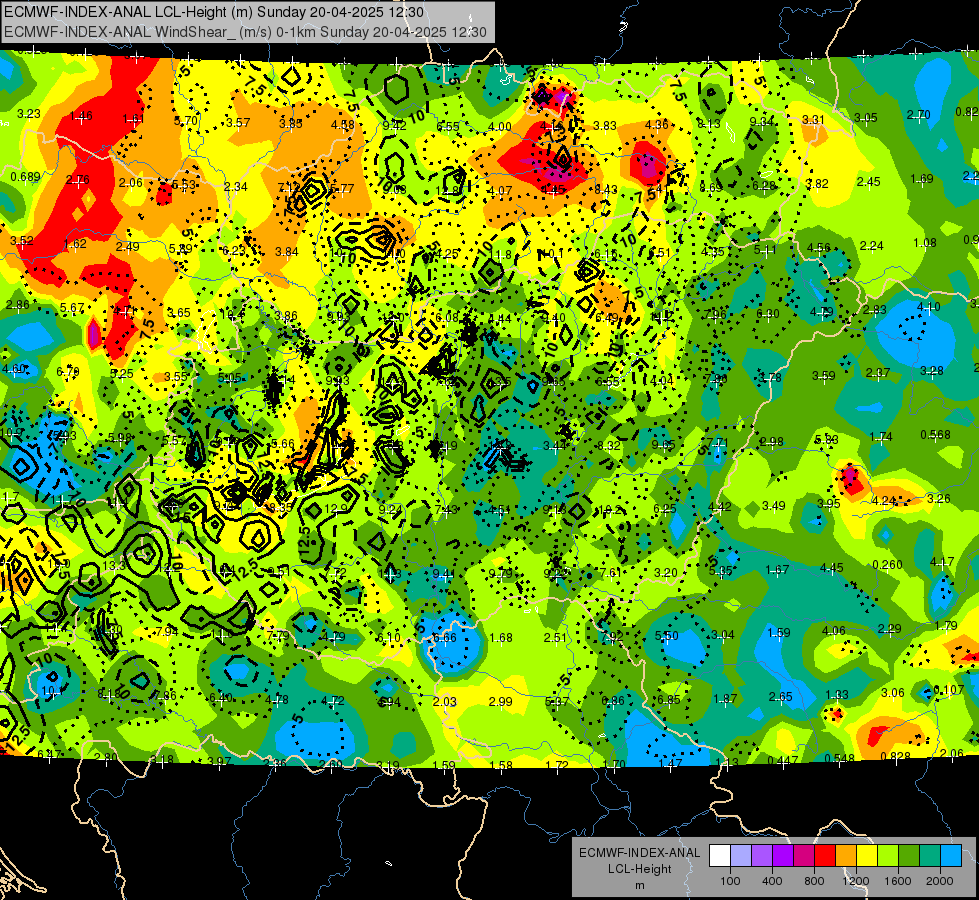Pick the yellow legend swatch after 1200
Image resolution: width=979 pixels, height=900 pixels.
[x=867, y=856]
